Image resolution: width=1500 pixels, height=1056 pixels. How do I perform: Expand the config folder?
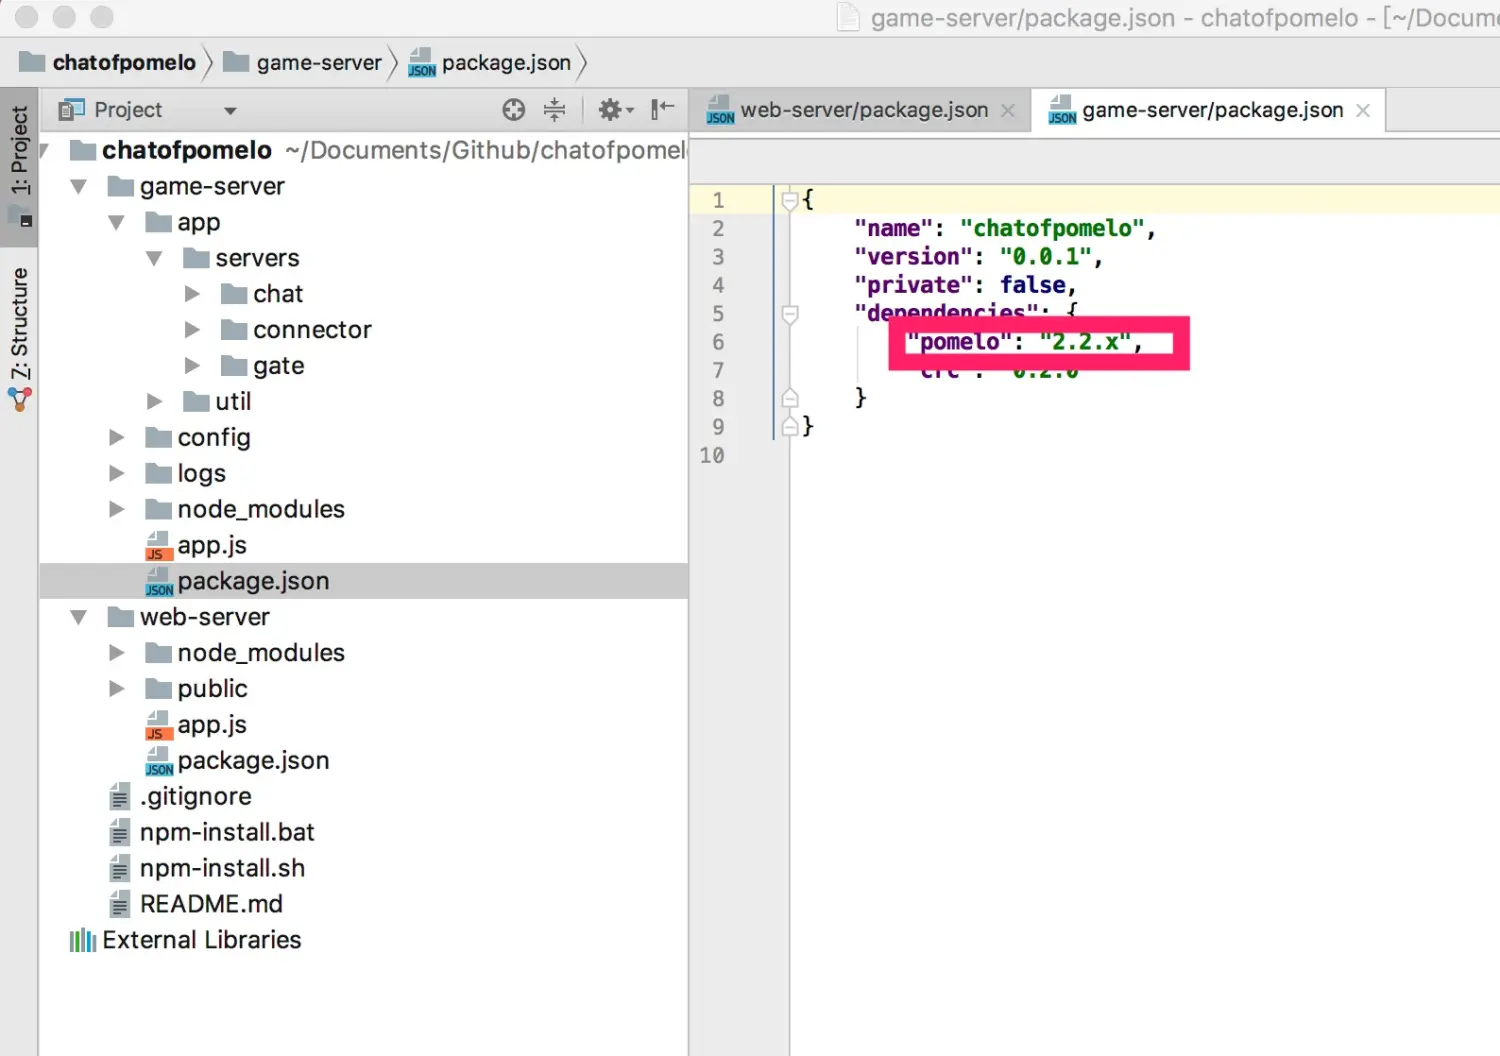click(117, 438)
